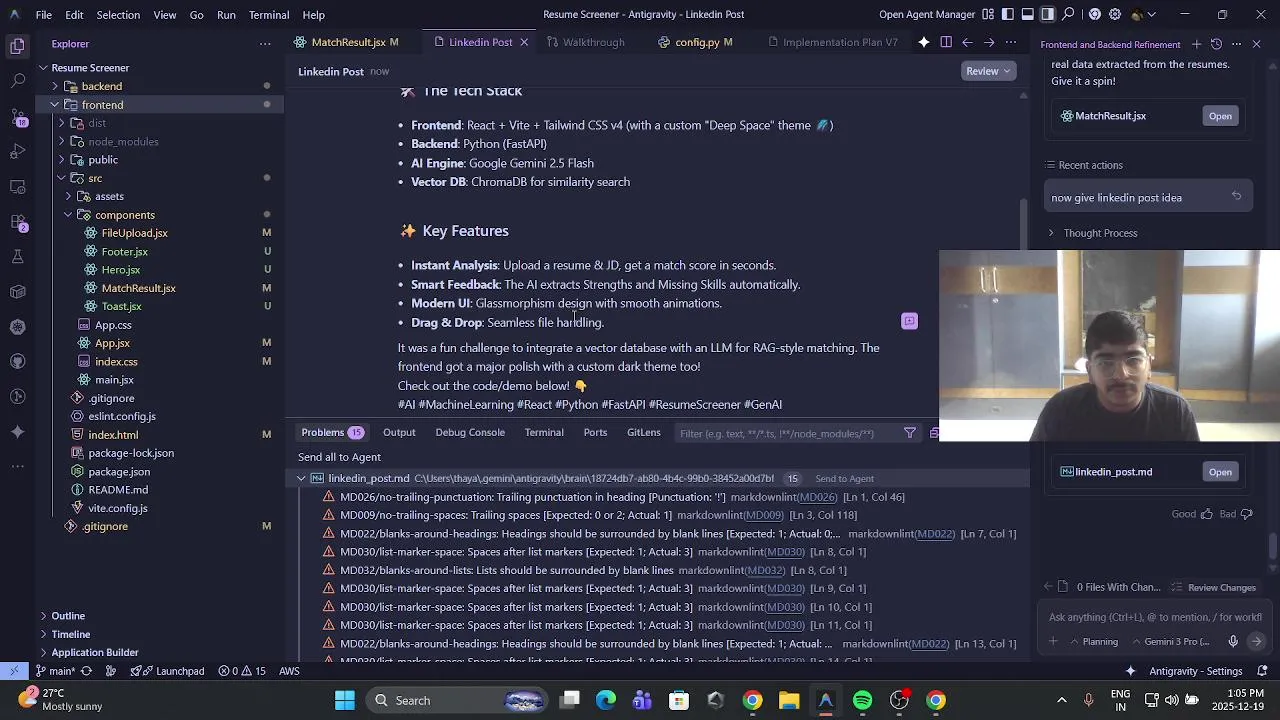Open the GitLens panel tab
The height and width of the screenshot is (720, 1280).
(x=644, y=433)
